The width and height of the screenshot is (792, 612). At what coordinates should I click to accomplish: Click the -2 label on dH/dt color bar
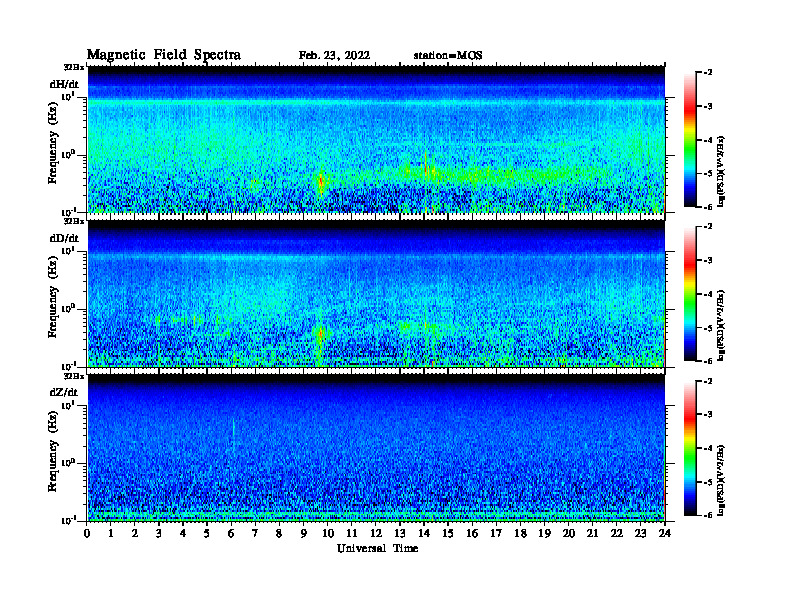point(708,73)
